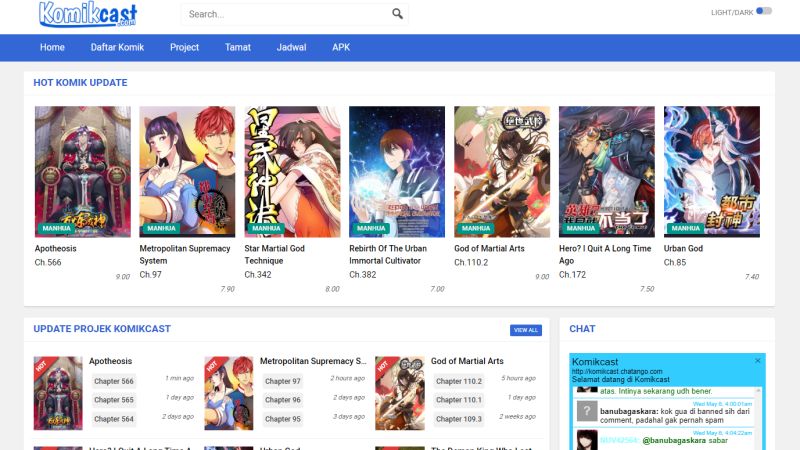Open Rebirth Of The Urban Immortal Cultivator cover

click(x=397, y=171)
